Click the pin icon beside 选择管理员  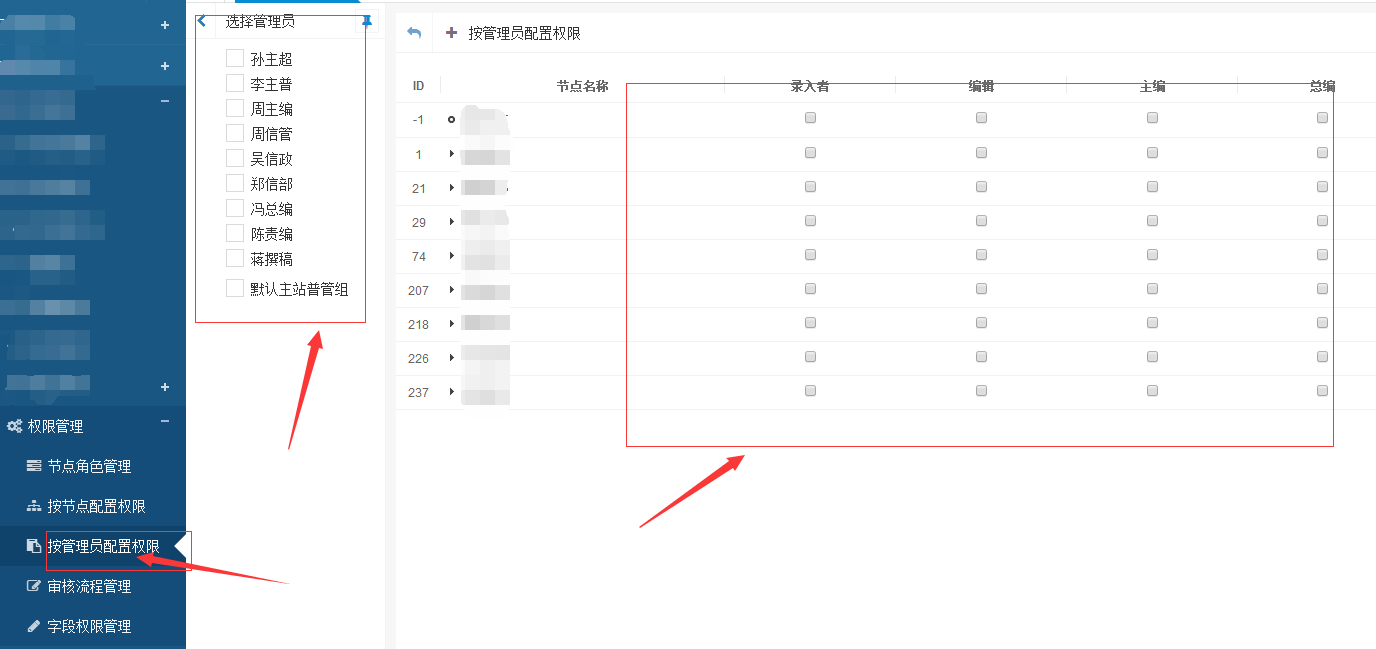coord(367,21)
